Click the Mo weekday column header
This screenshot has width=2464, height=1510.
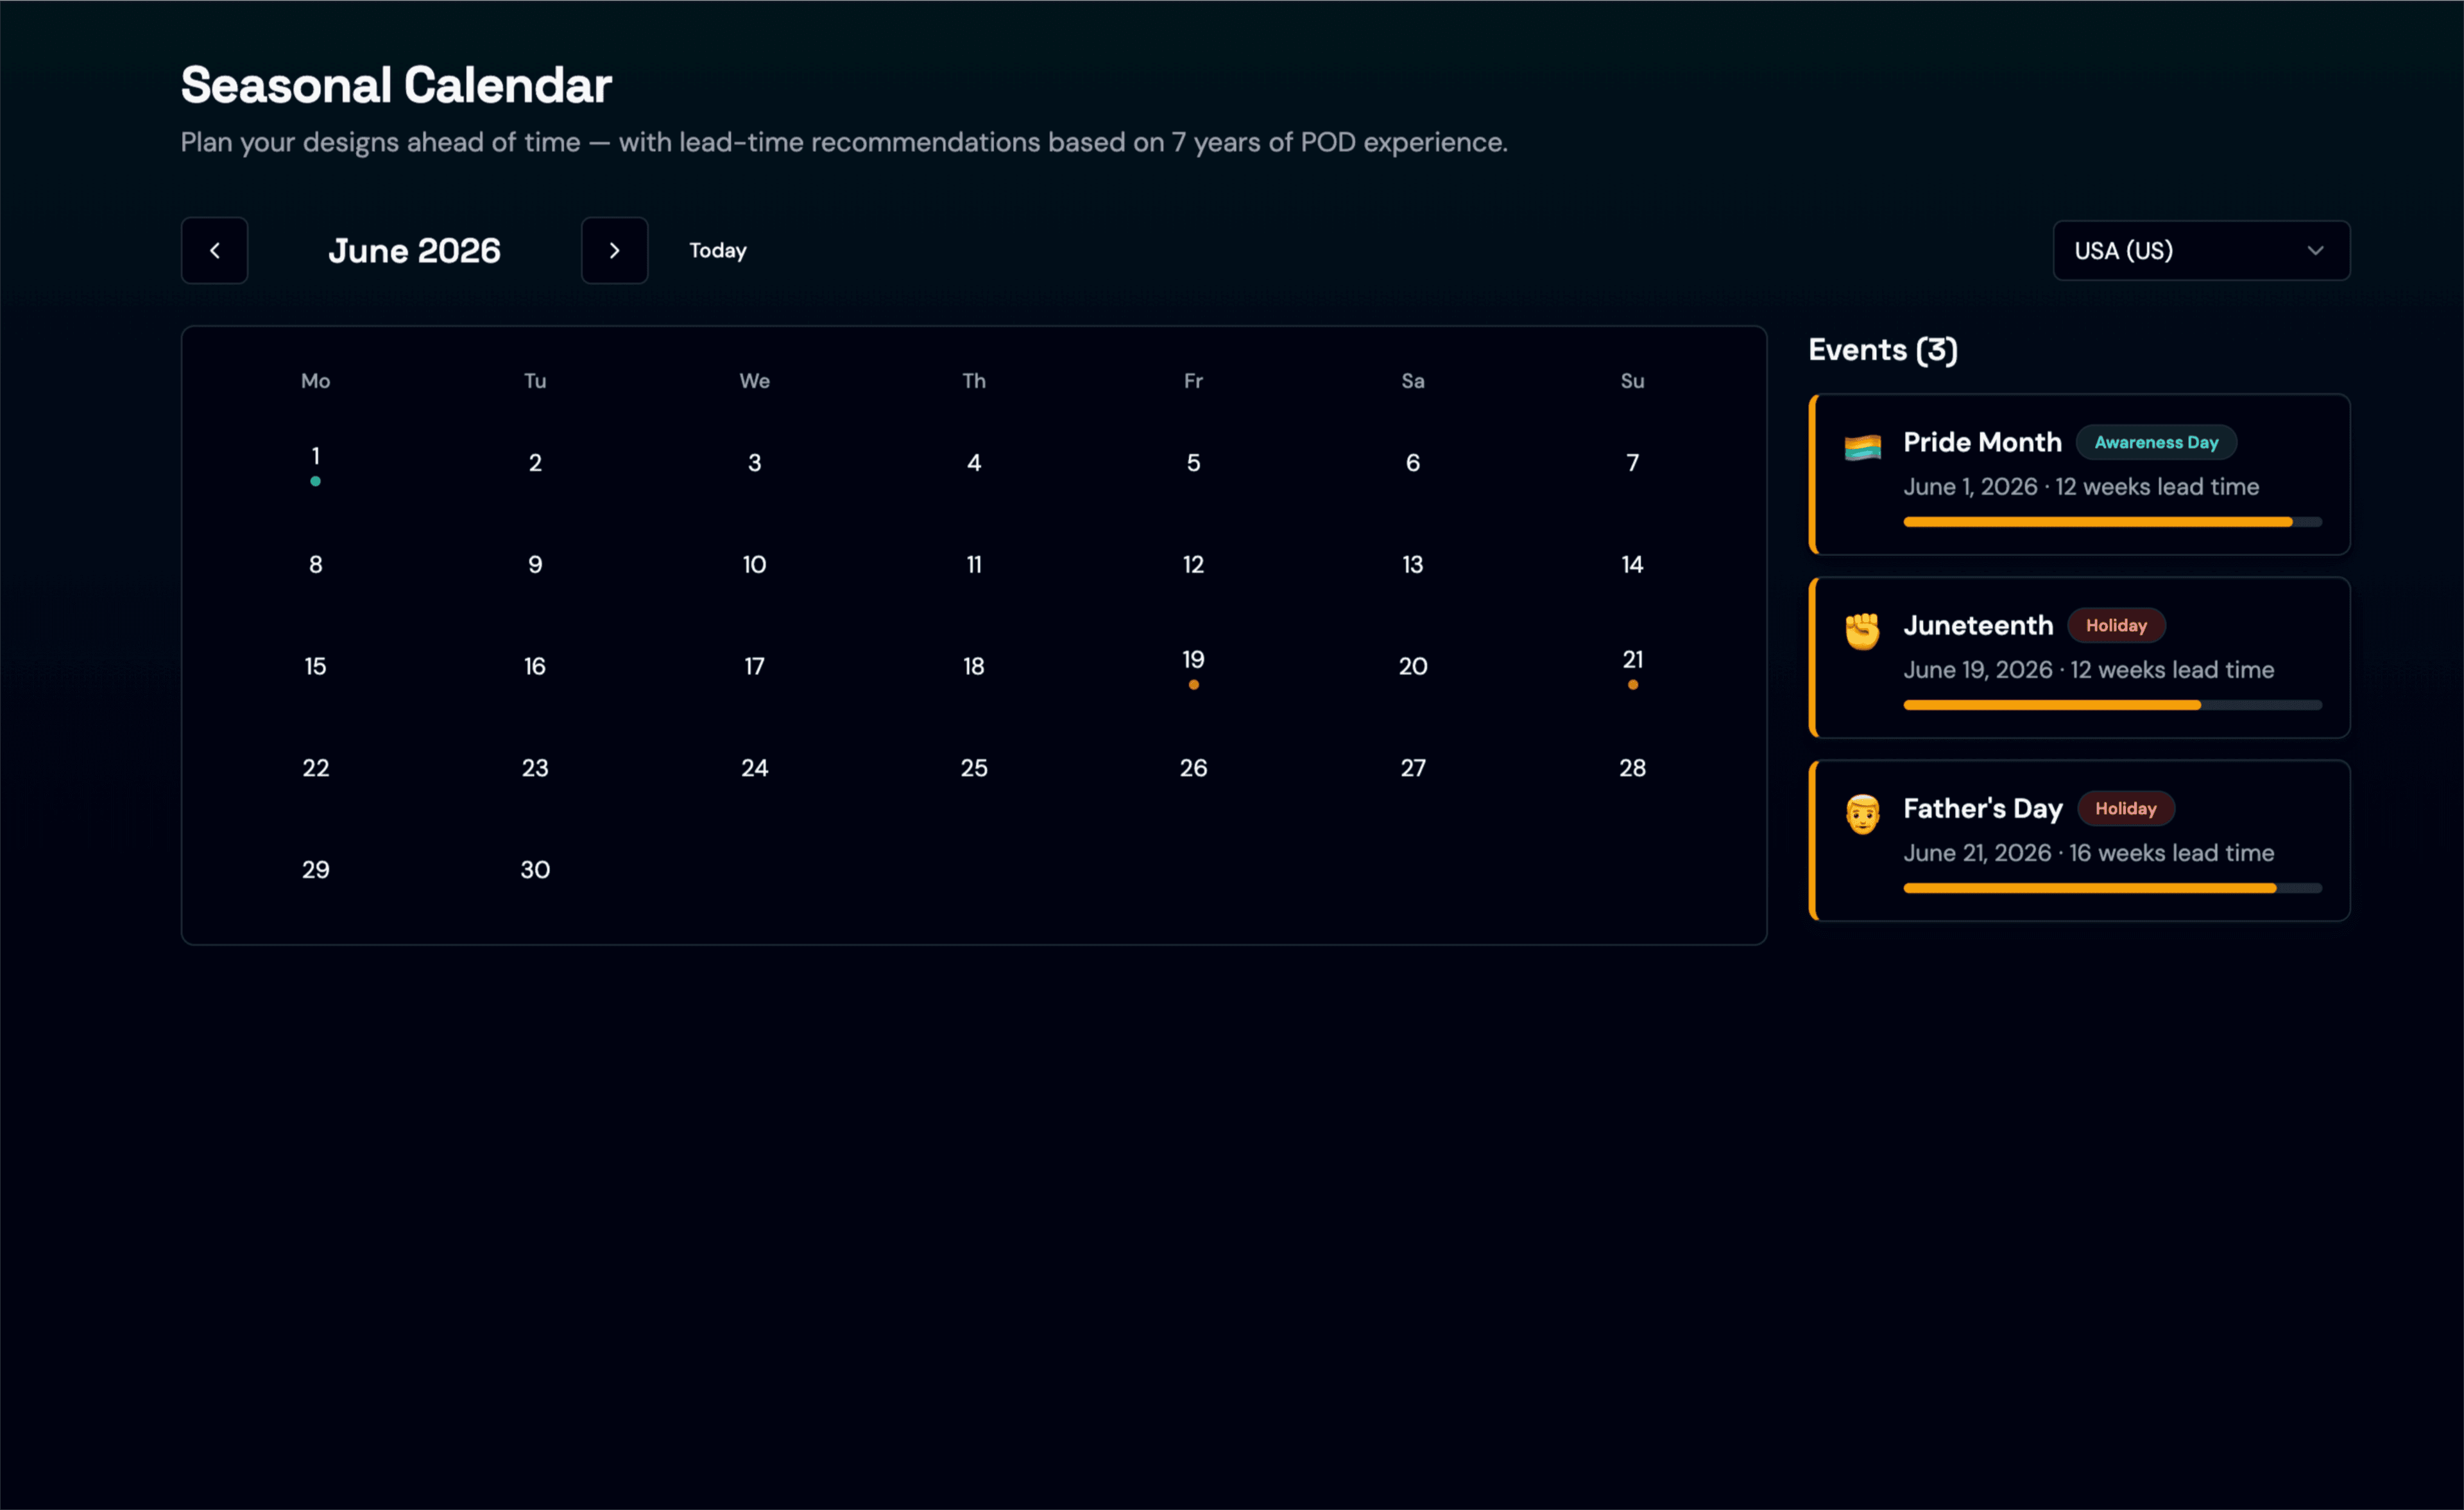click(315, 381)
